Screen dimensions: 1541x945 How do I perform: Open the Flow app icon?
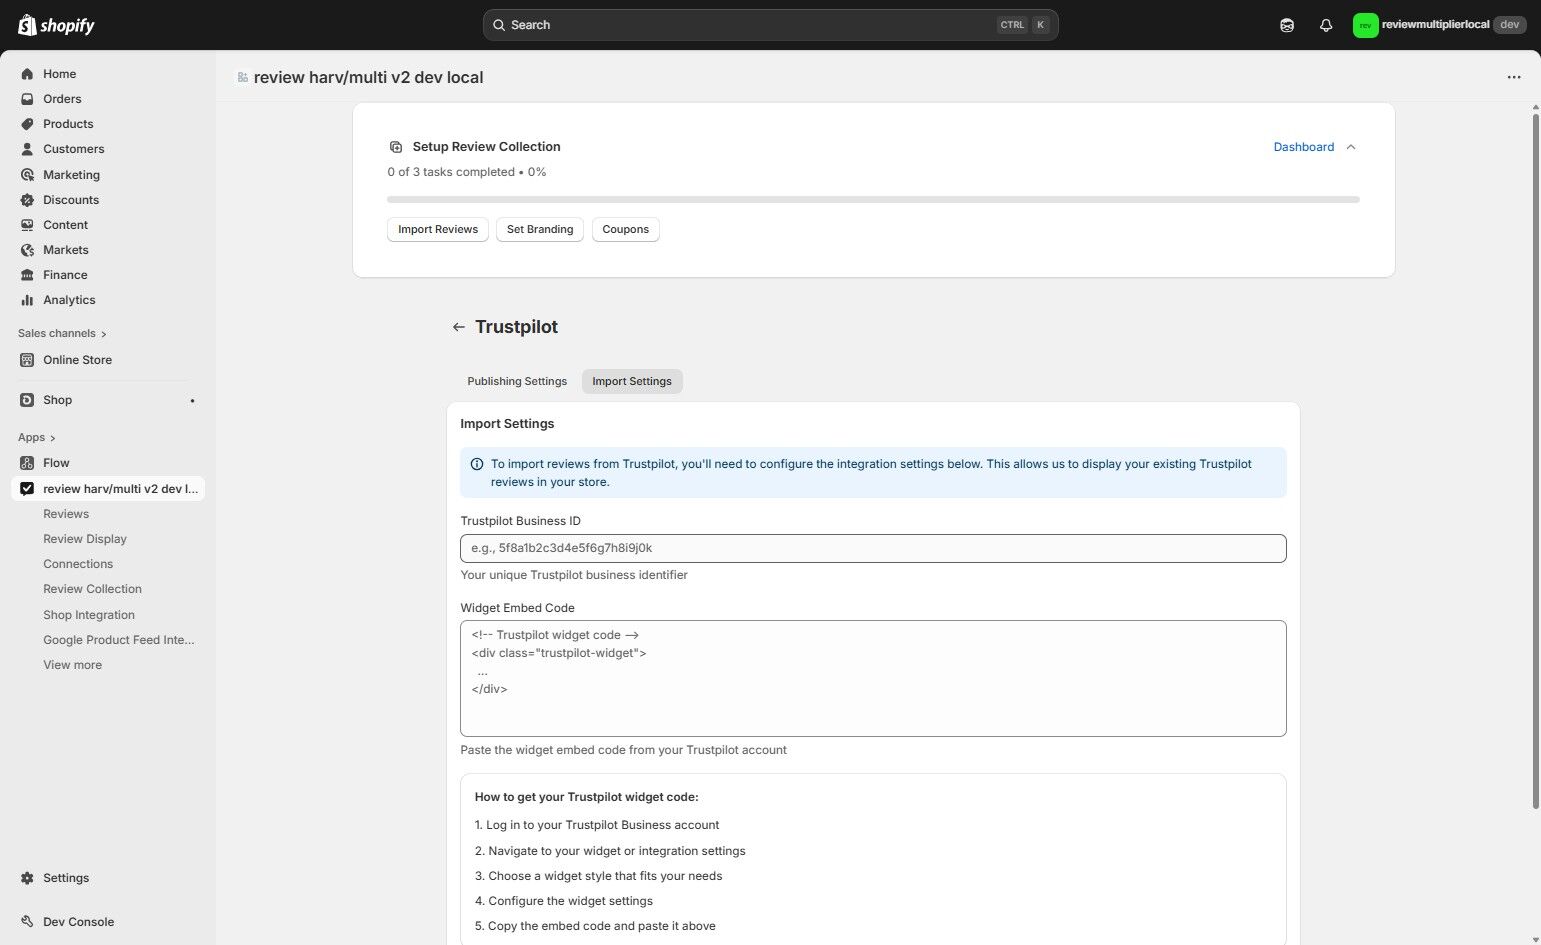point(27,462)
